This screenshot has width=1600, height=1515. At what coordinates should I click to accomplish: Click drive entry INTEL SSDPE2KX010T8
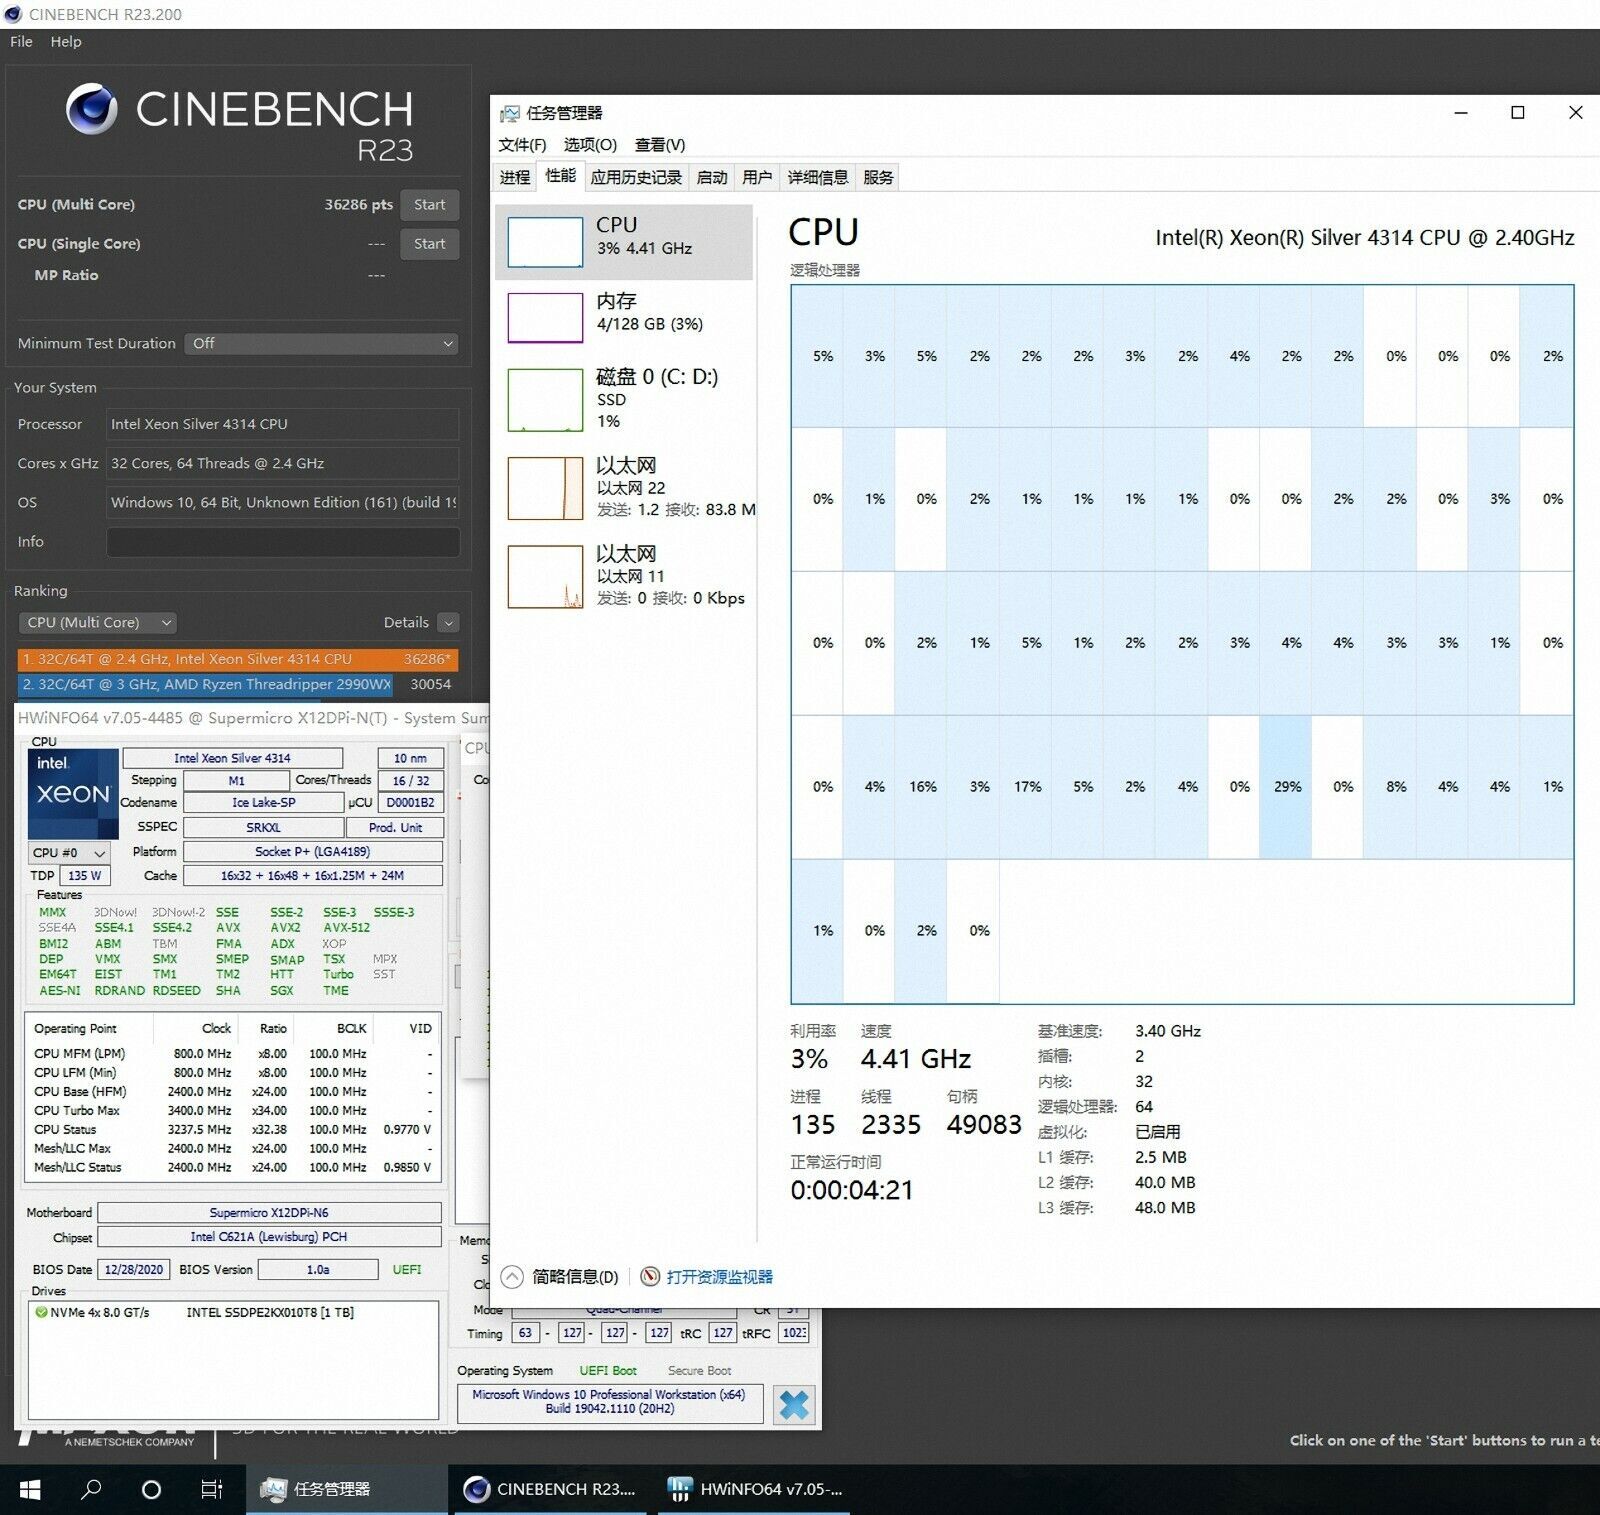pos(270,1313)
